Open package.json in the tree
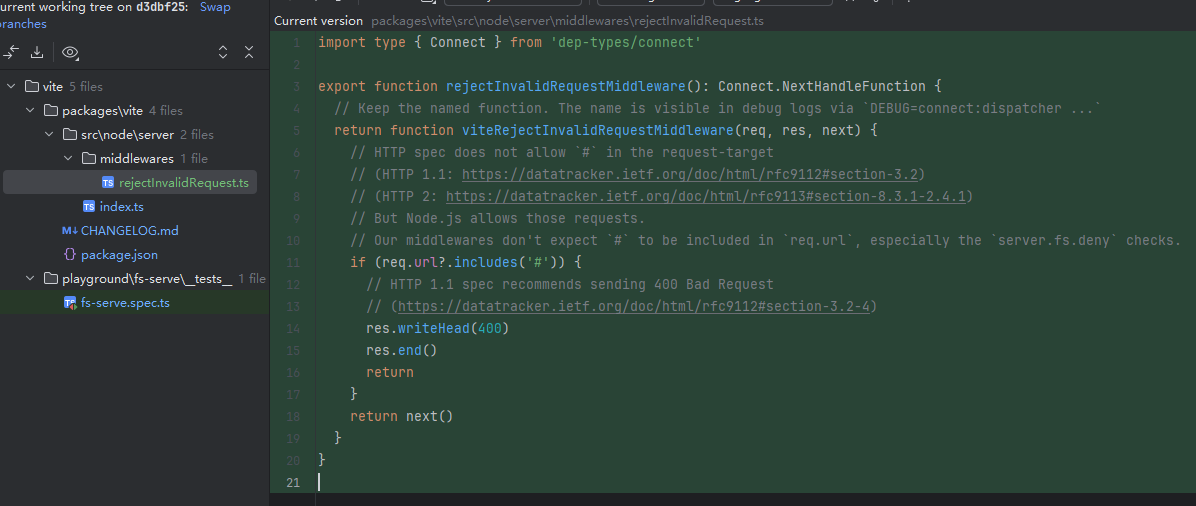The width and height of the screenshot is (1196, 506). click(x=119, y=254)
